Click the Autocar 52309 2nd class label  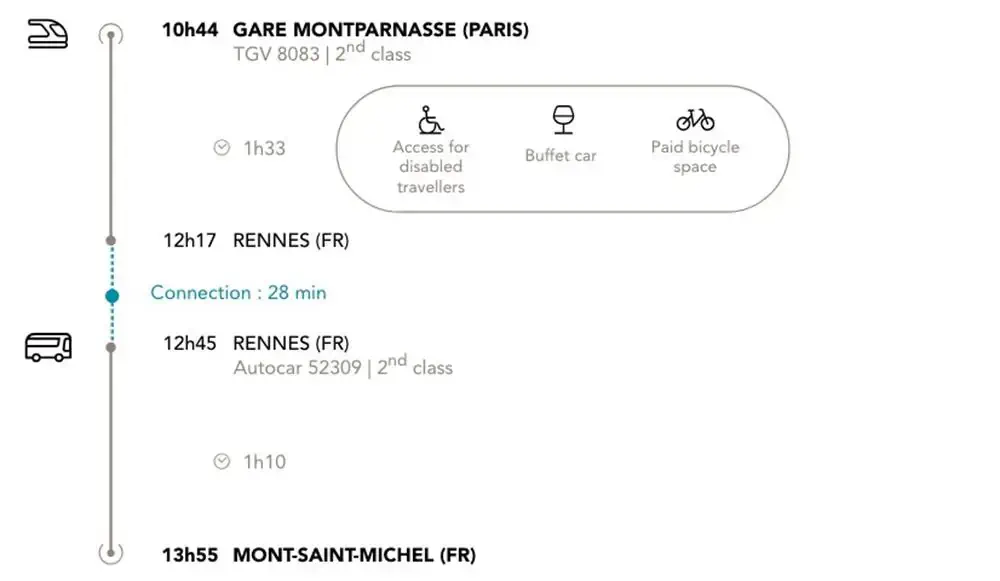tap(343, 366)
